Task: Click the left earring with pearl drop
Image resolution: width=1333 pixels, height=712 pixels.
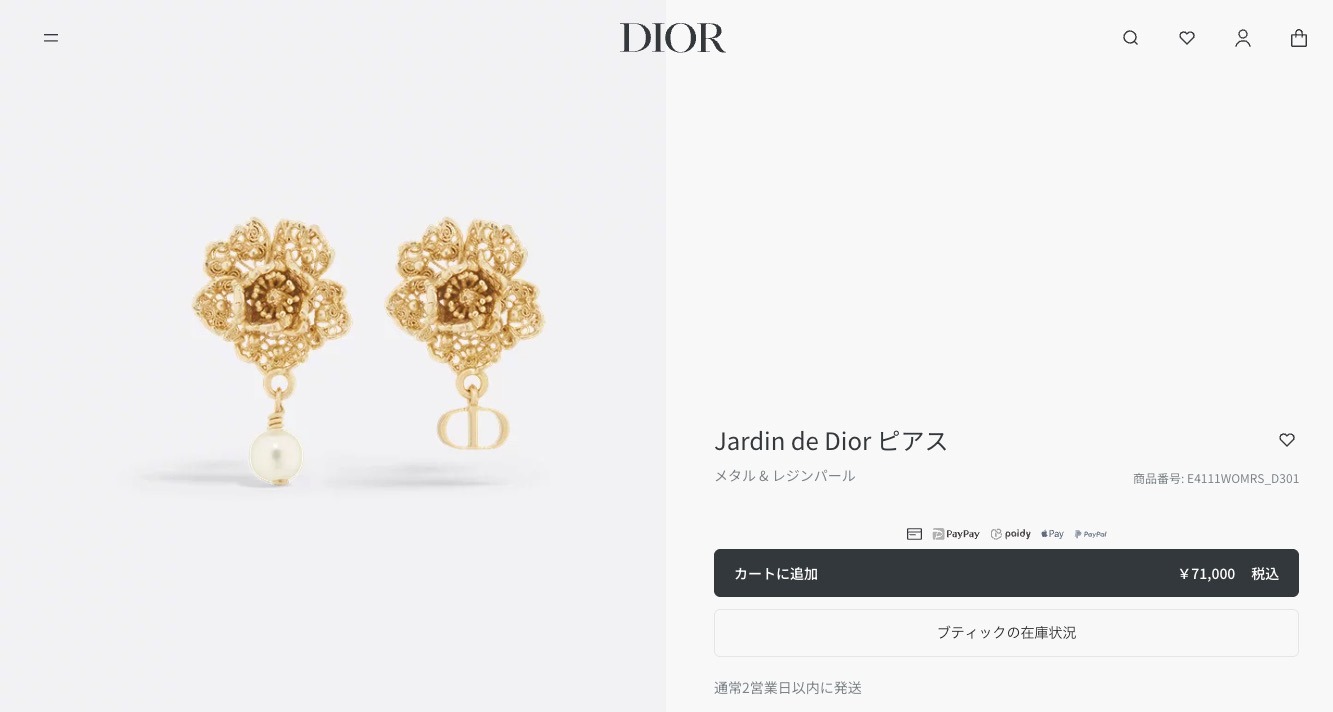Action: pos(273,350)
